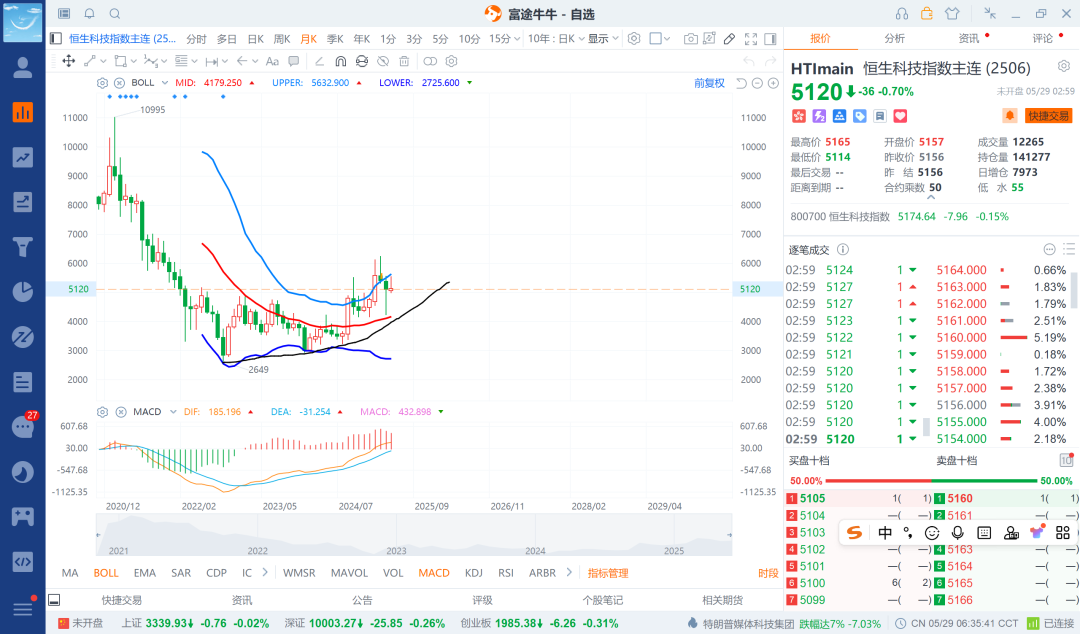Switch to the 分析 tab
The width and height of the screenshot is (1080, 634).
895,39
